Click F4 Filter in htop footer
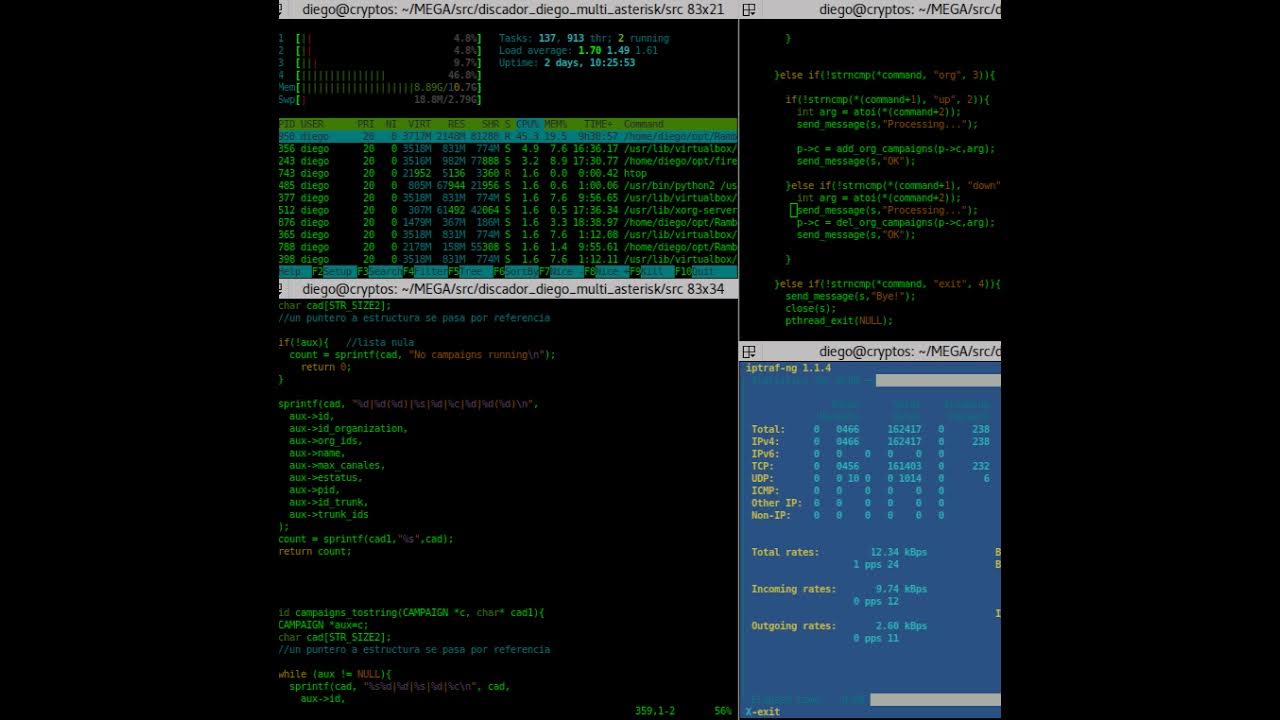The height and width of the screenshot is (720, 1280). [x=427, y=271]
